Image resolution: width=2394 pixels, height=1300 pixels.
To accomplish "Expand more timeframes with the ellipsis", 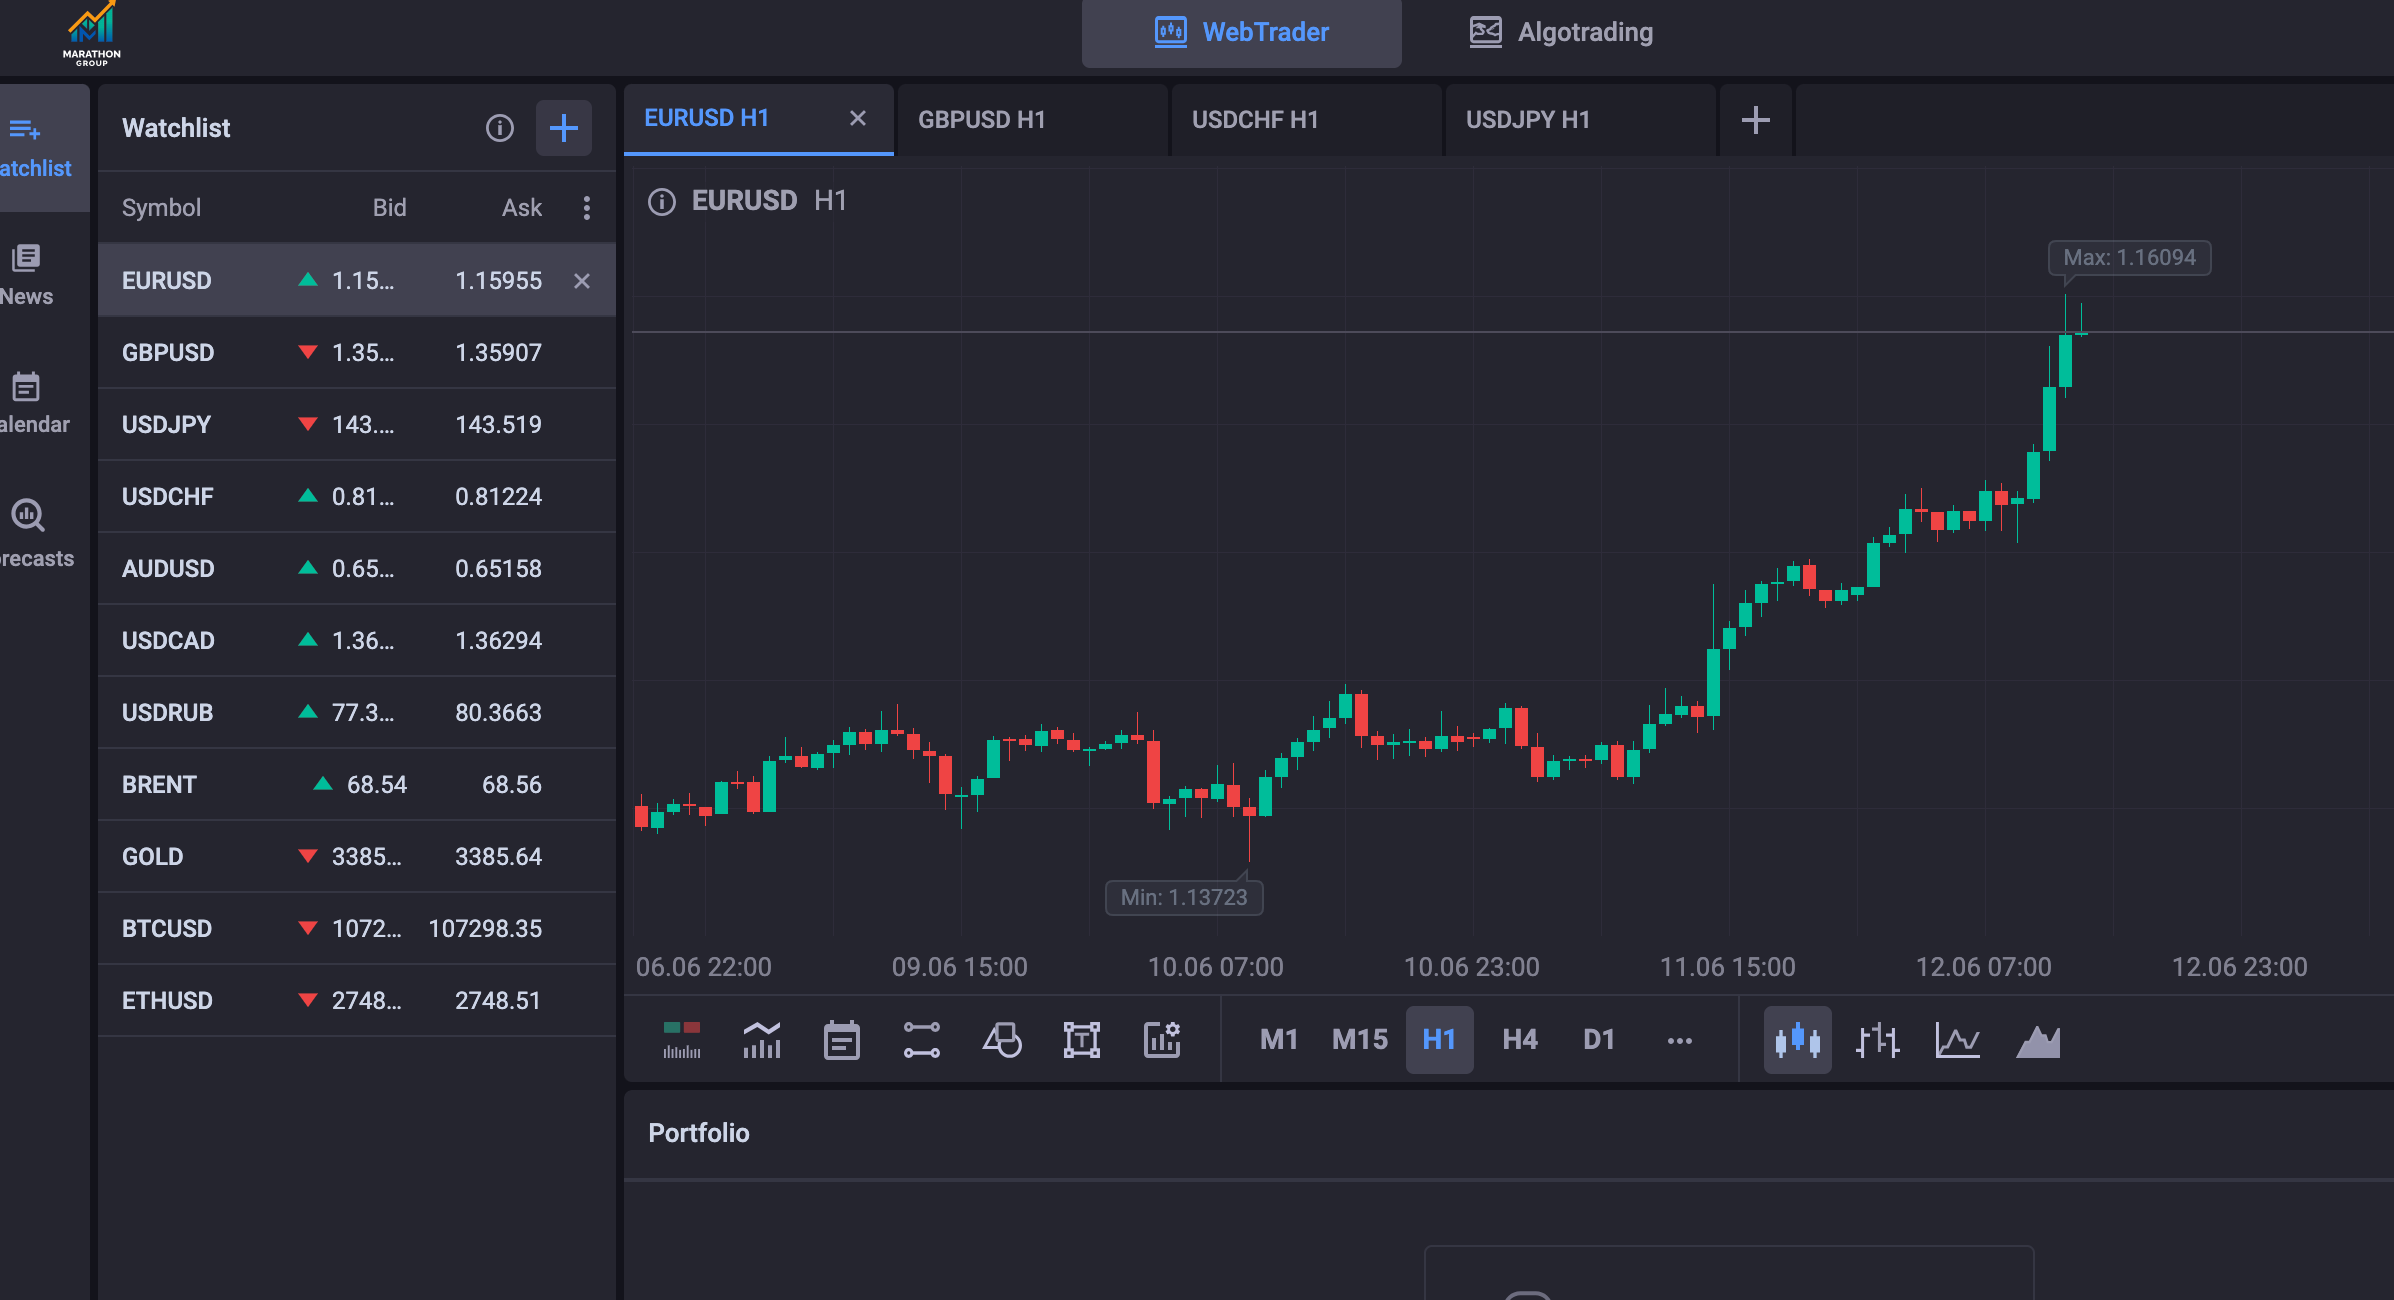I will pyautogui.click(x=1680, y=1041).
